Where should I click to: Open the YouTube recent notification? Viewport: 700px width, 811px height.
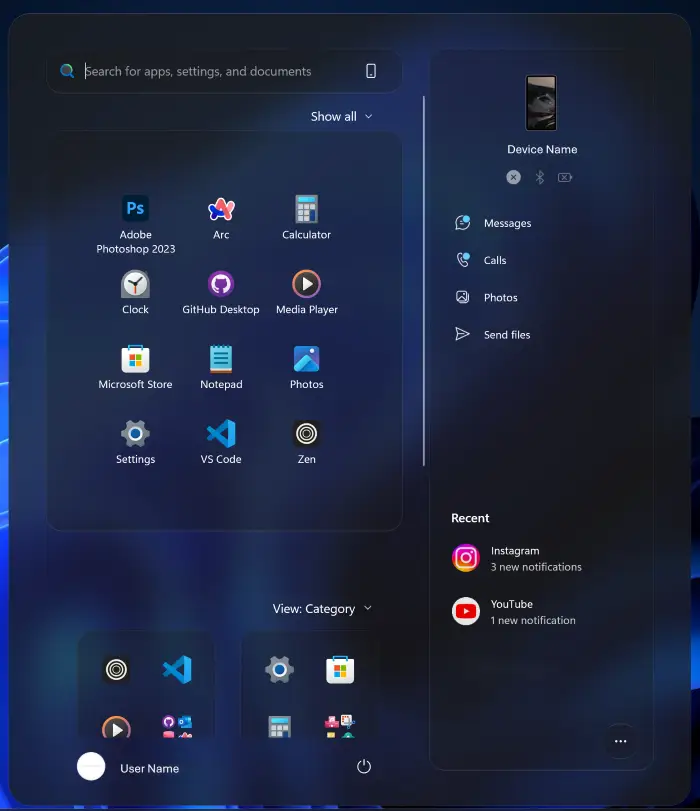(514, 612)
